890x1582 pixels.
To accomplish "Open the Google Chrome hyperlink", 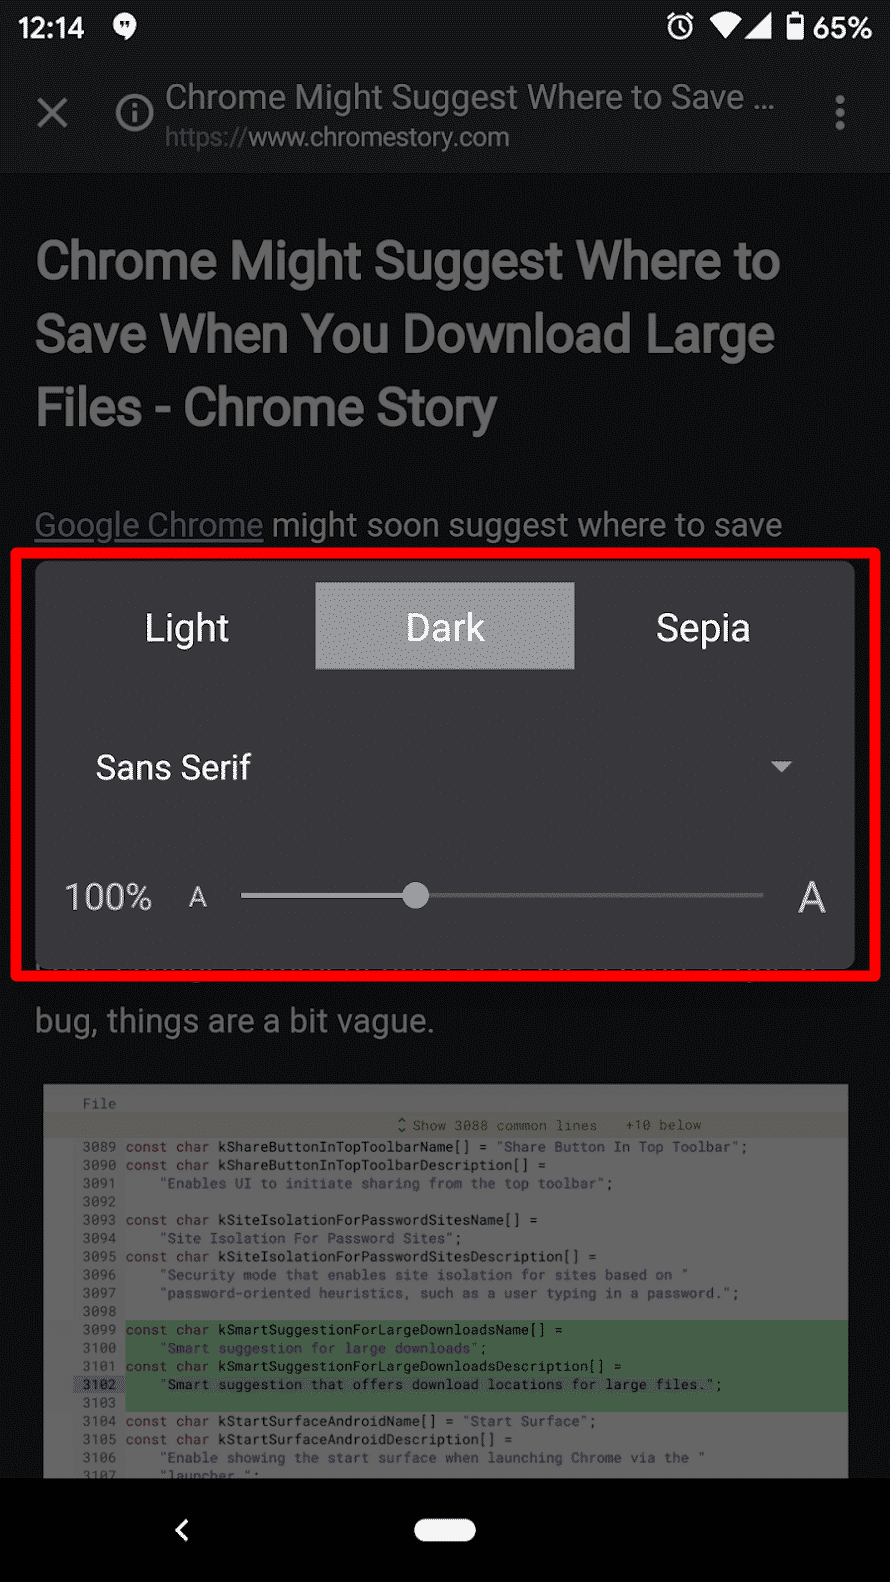I will 148,524.
